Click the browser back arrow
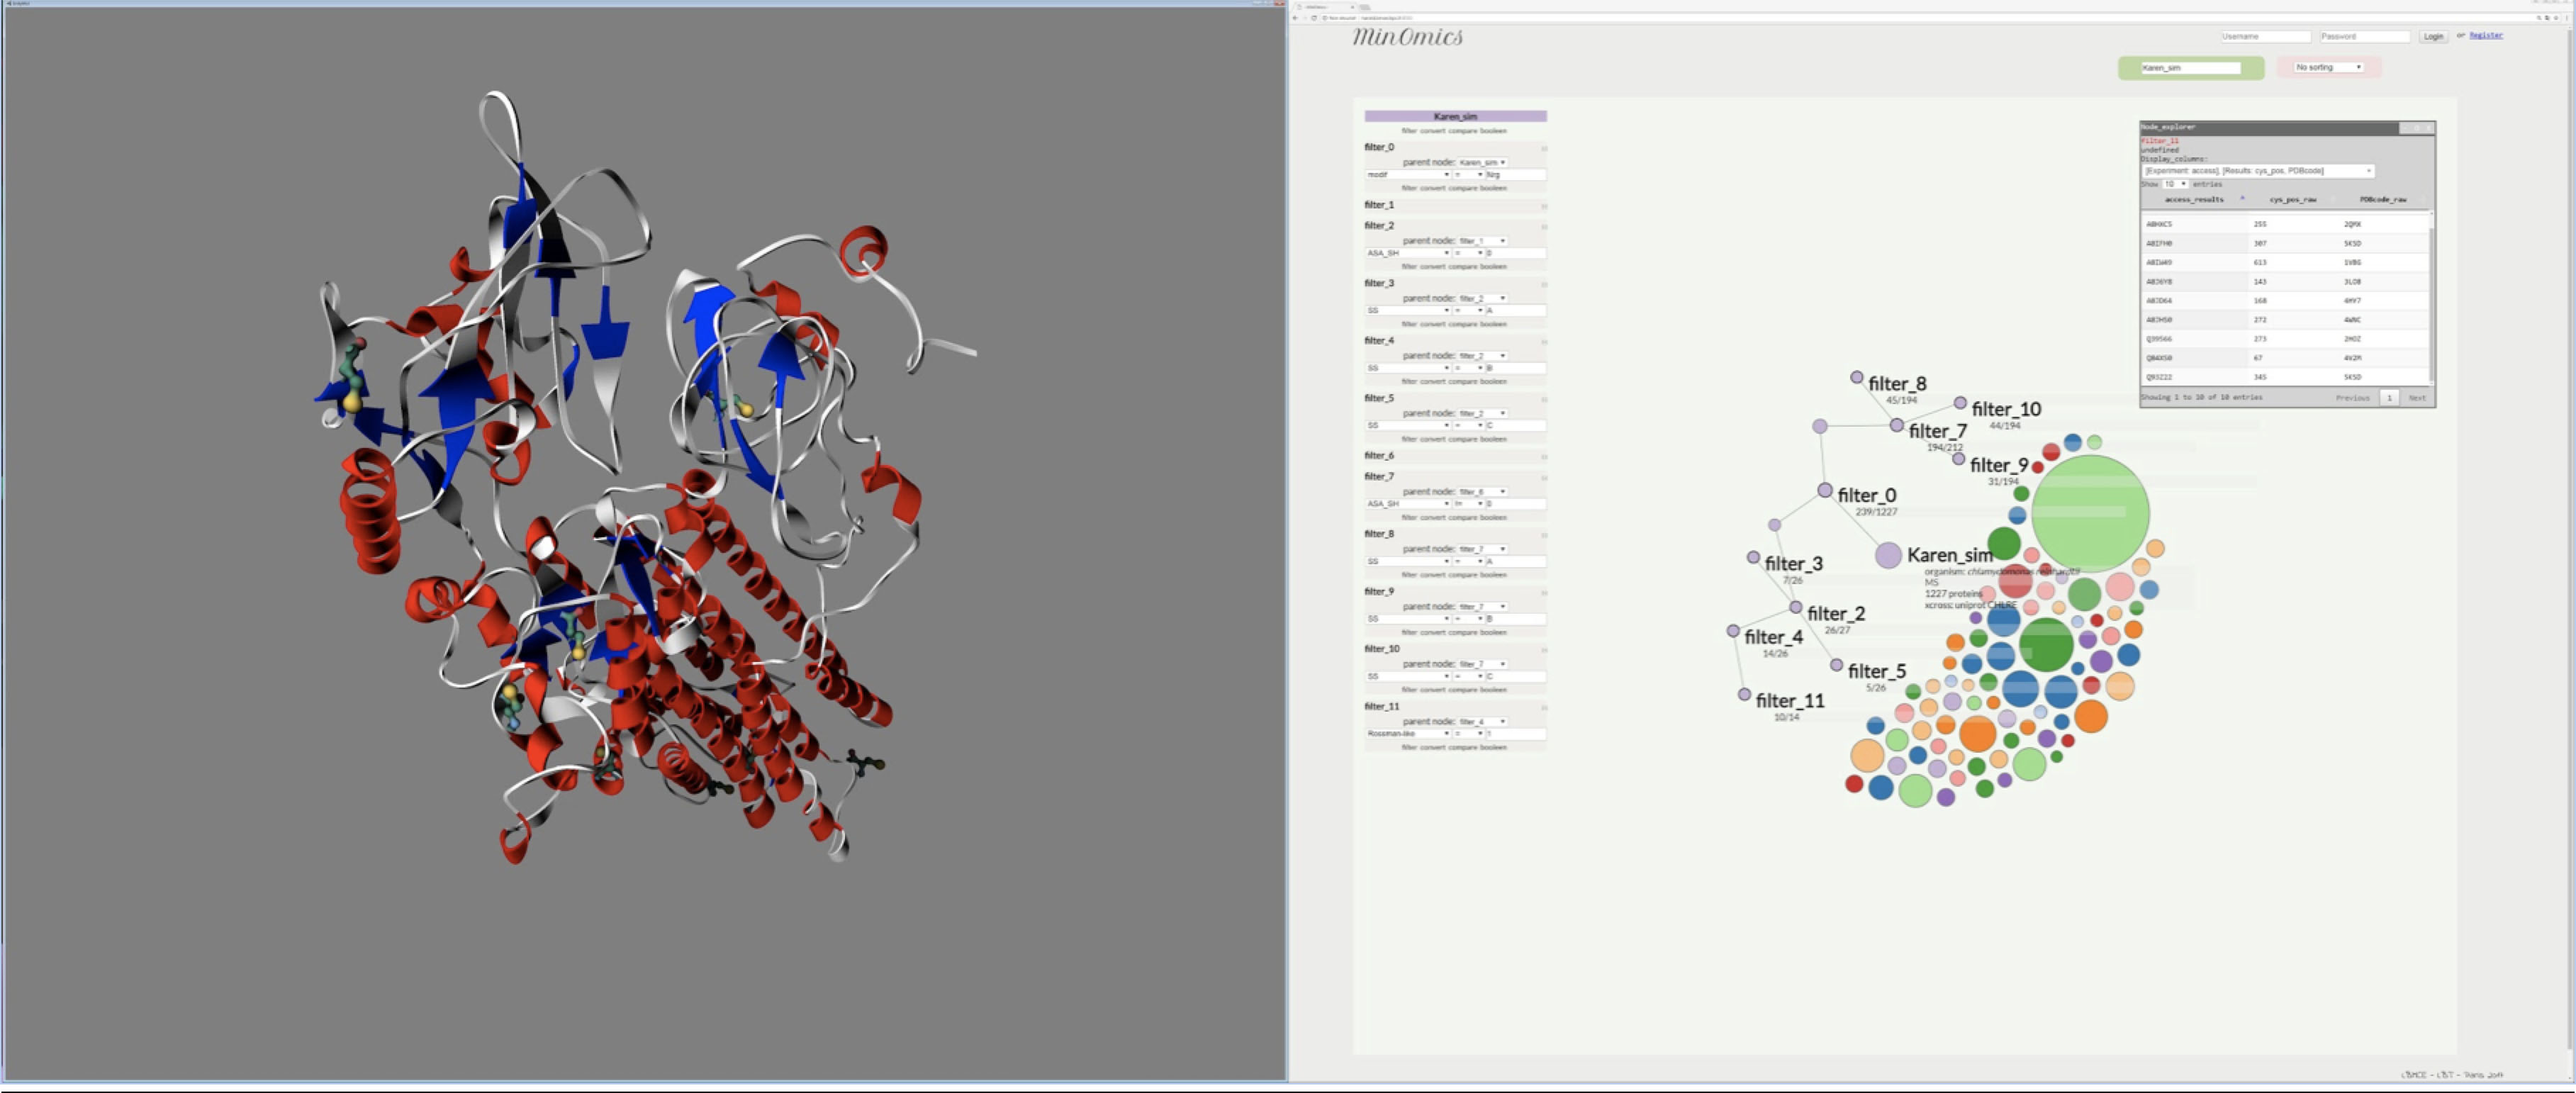The width and height of the screenshot is (2576, 1093). 1296,18
